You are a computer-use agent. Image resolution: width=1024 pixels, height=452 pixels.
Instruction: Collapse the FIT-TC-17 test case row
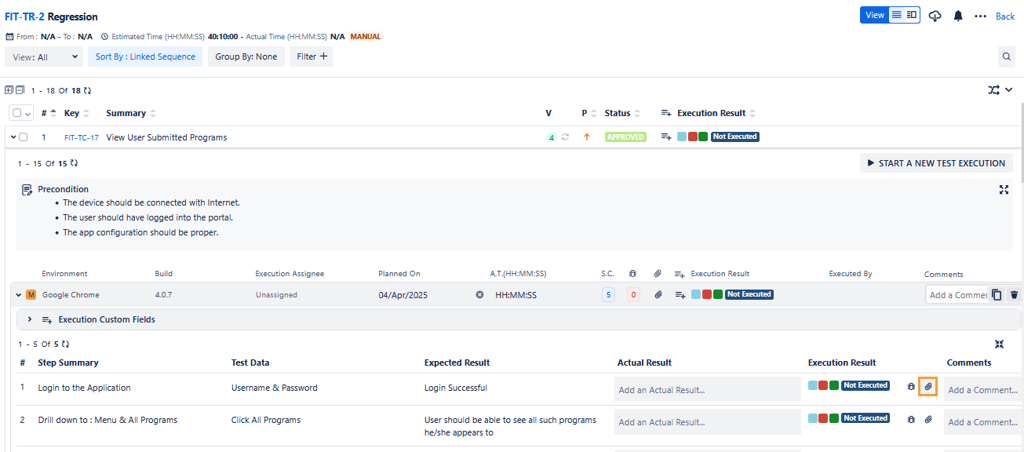[13, 137]
